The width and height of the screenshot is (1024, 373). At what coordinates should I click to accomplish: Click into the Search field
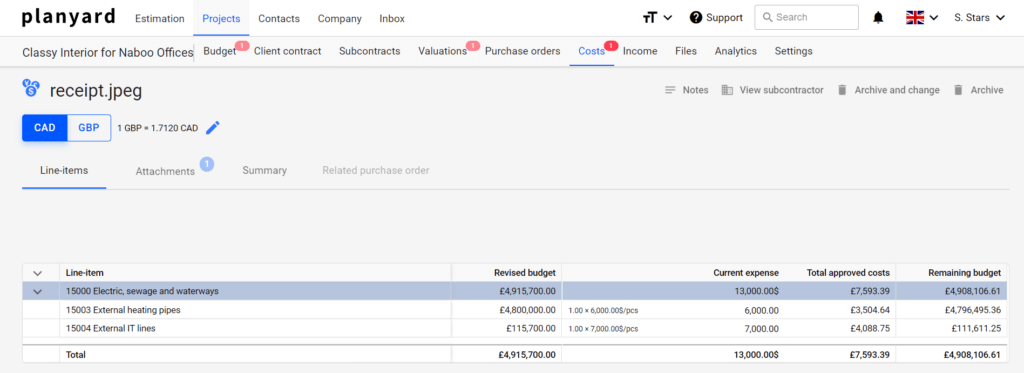pyautogui.click(x=807, y=18)
